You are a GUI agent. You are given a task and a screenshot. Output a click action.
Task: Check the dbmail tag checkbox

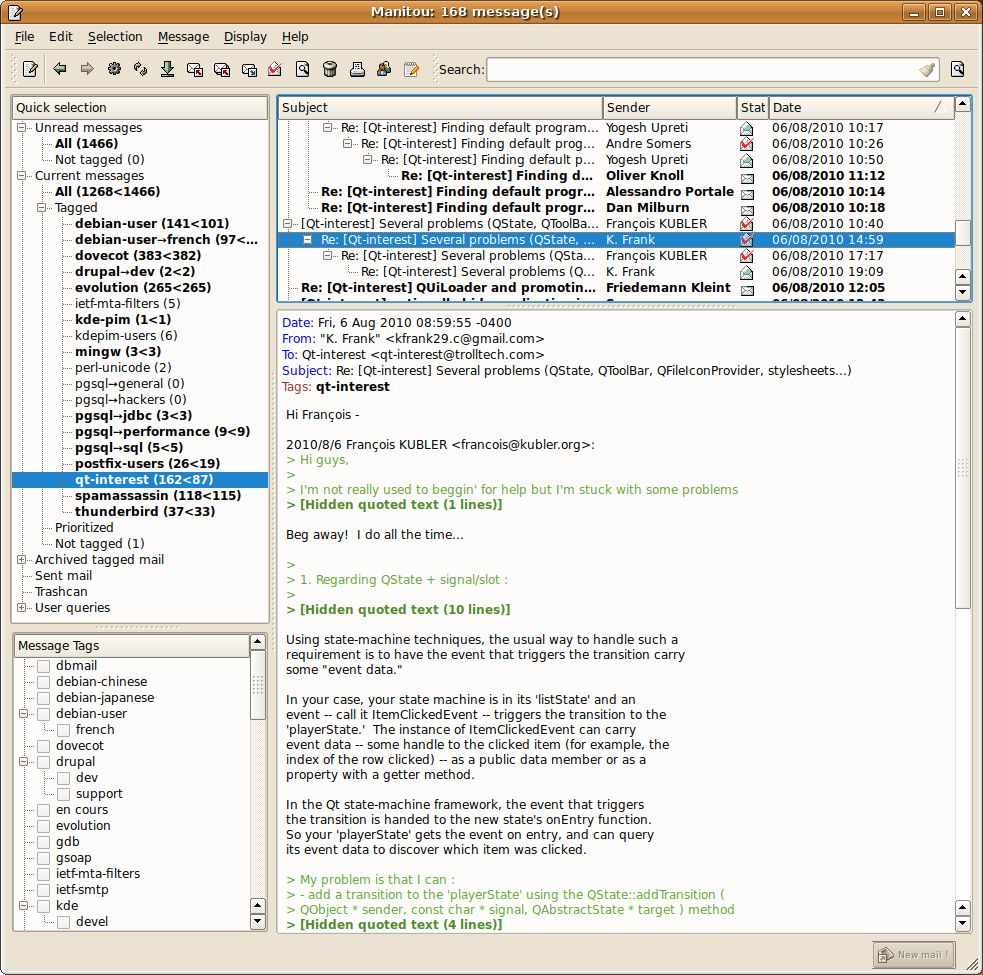point(44,666)
